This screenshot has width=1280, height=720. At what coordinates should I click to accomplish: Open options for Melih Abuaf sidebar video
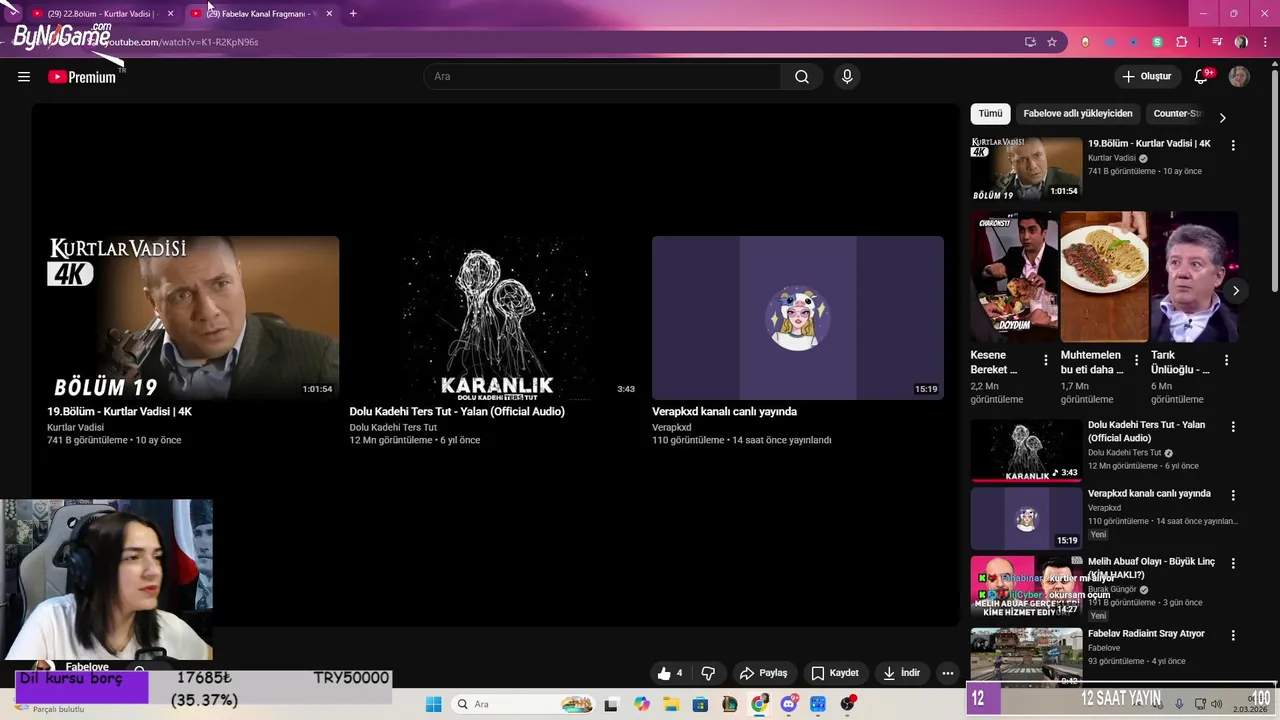1233,563
